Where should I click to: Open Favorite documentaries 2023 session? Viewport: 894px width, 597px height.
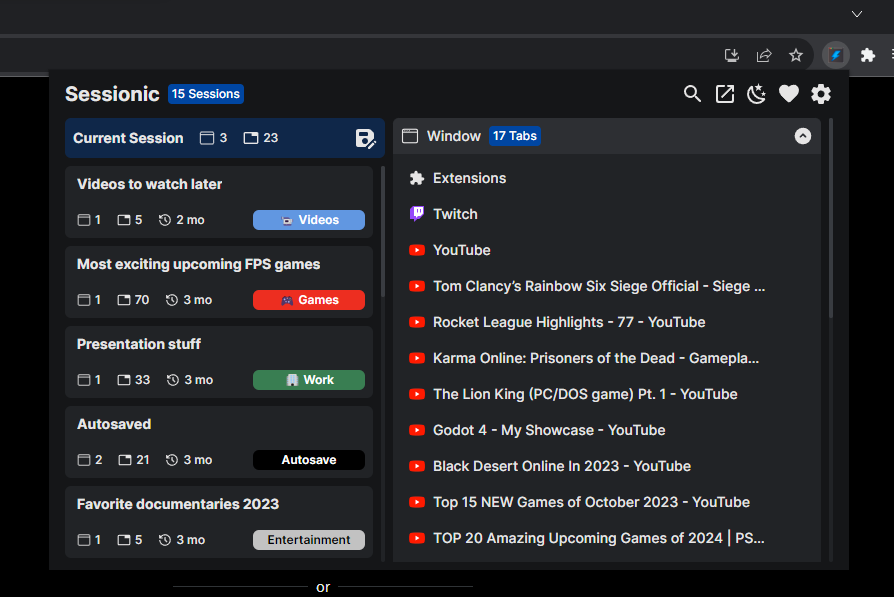[219, 522]
